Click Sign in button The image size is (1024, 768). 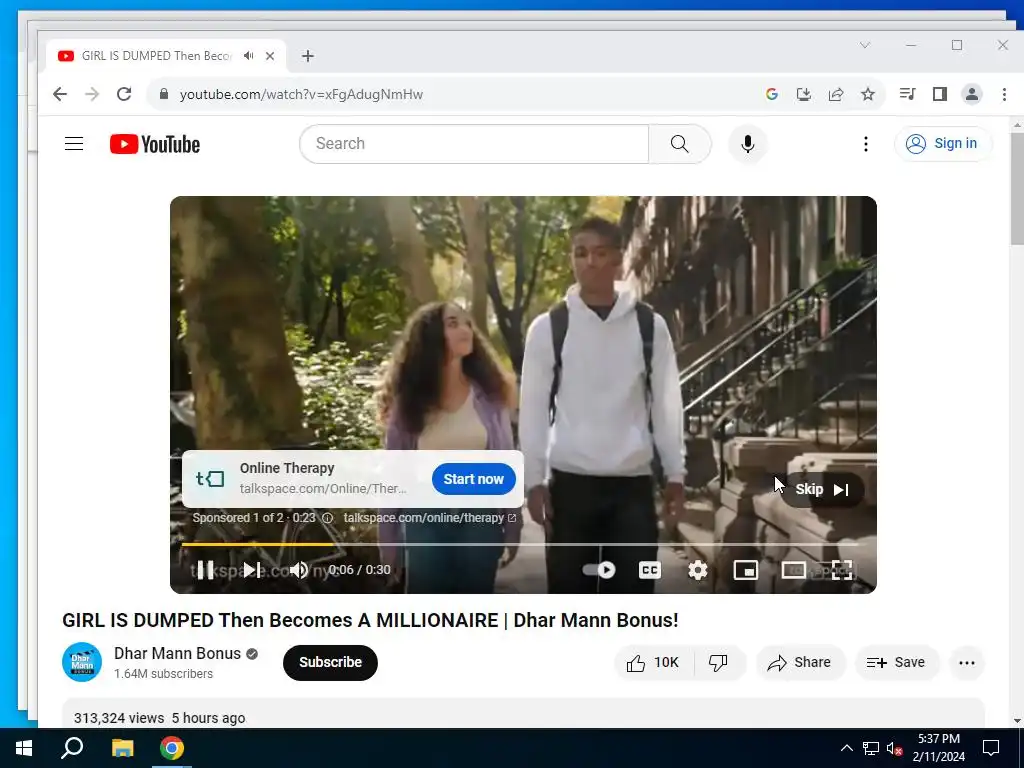(x=943, y=144)
